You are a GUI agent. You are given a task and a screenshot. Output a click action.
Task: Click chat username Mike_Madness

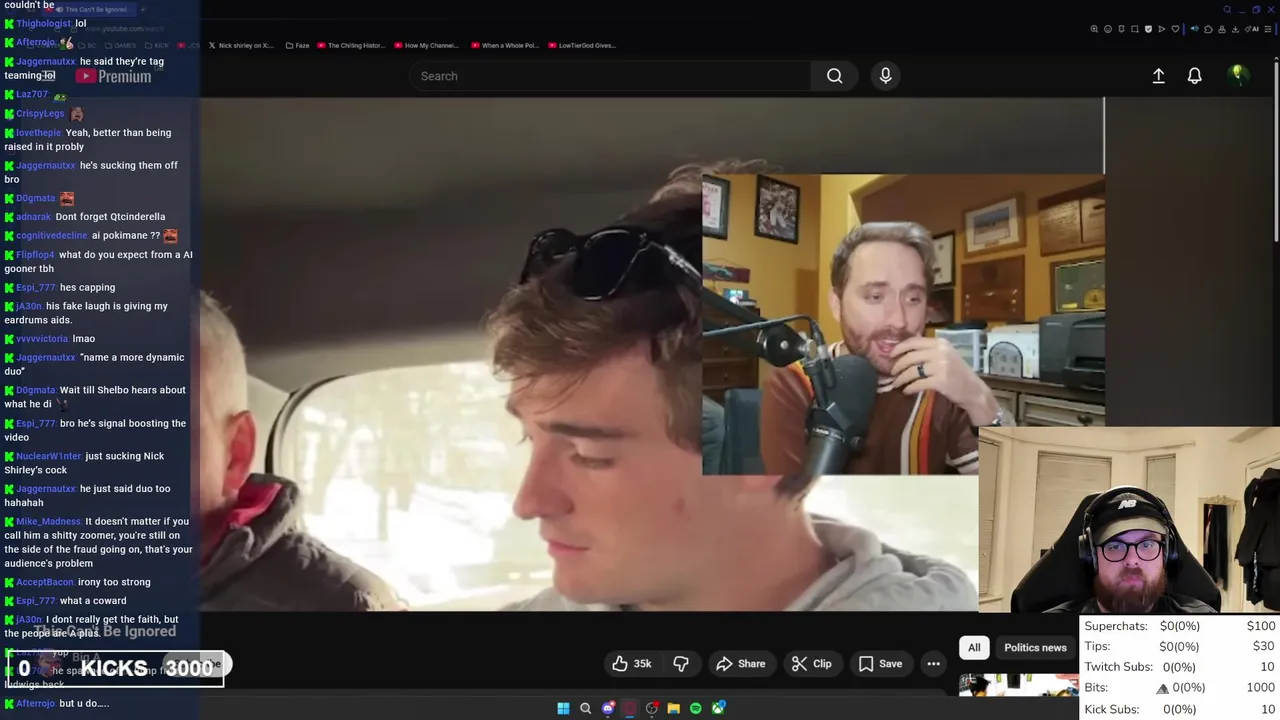[48, 521]
